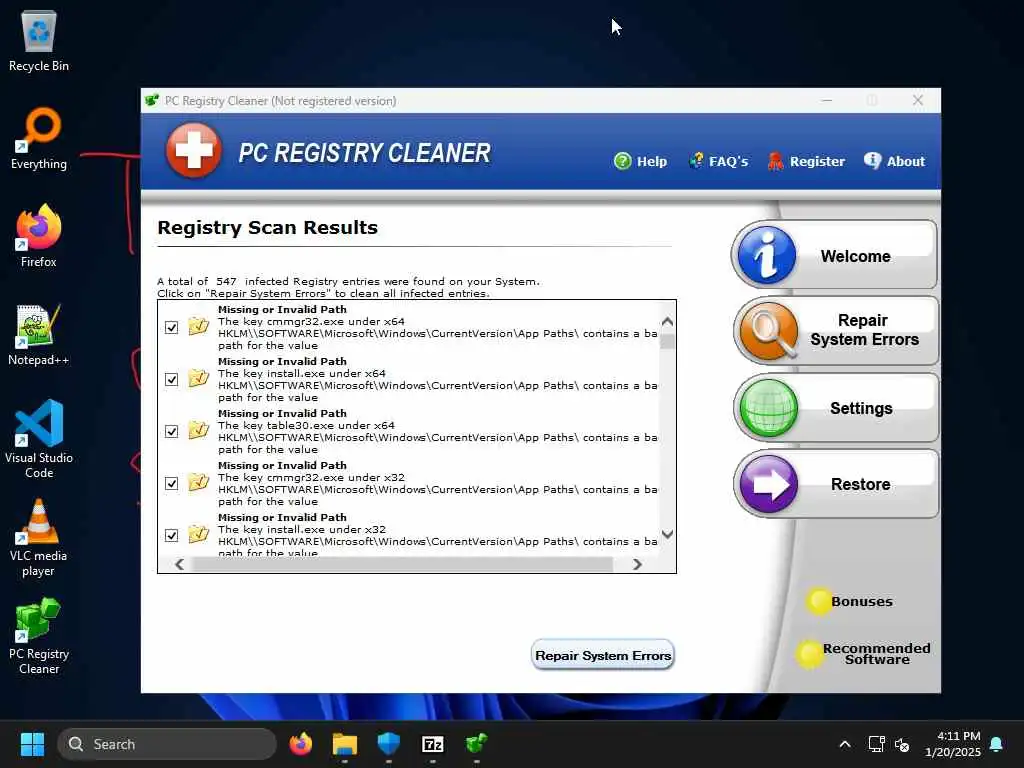
Task: Click PC Registry Cleaner taskbar icon
Action: point(476,744)
